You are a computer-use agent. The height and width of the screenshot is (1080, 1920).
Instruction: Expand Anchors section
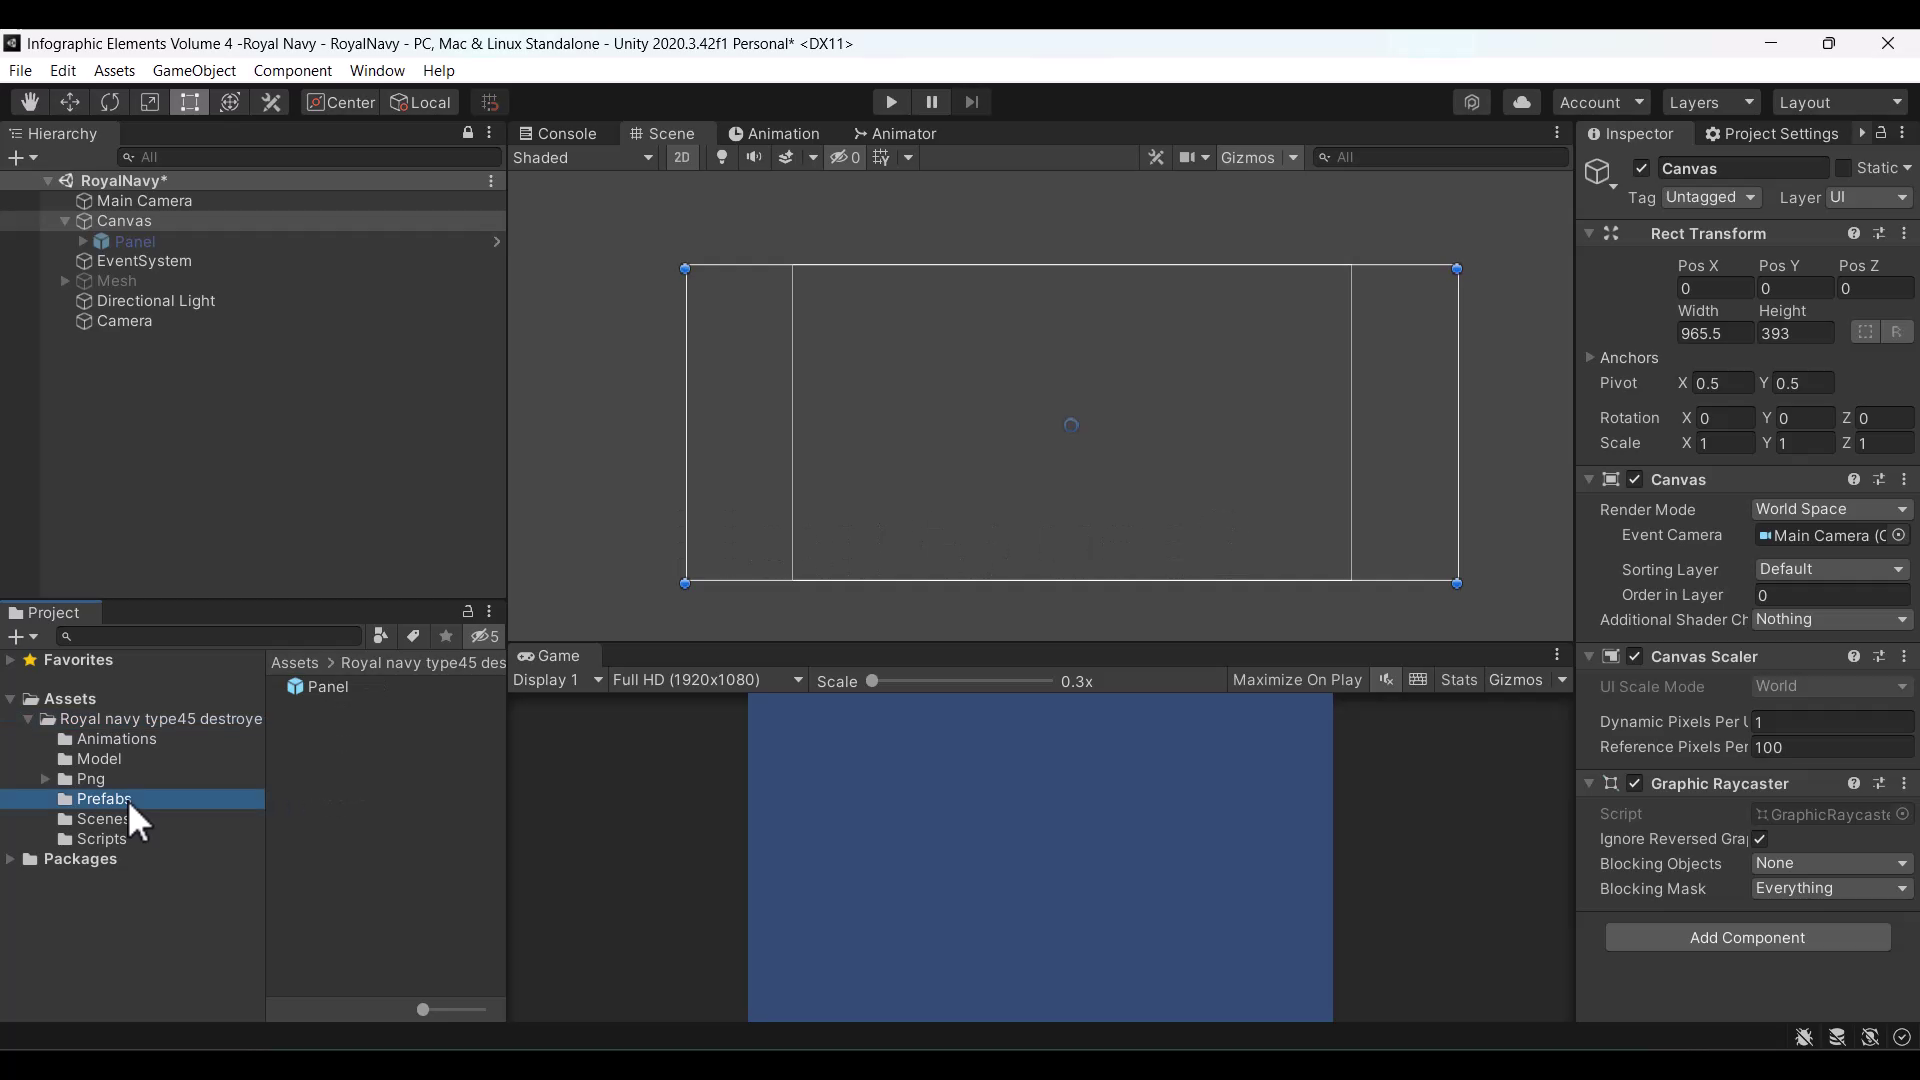1590,357
